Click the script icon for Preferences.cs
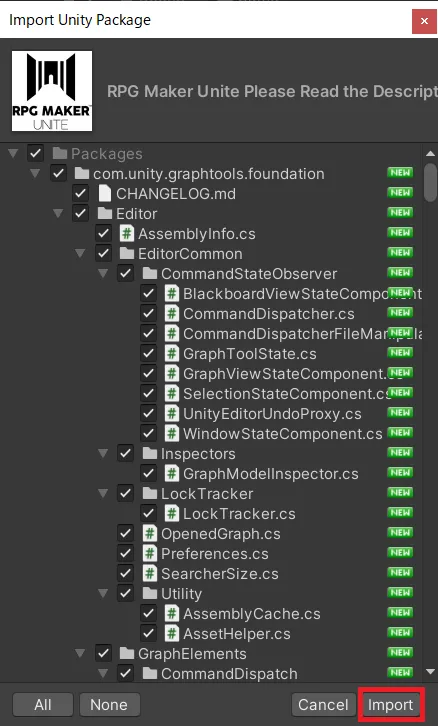This screenshot has width=438, height=726. point(149,553)
